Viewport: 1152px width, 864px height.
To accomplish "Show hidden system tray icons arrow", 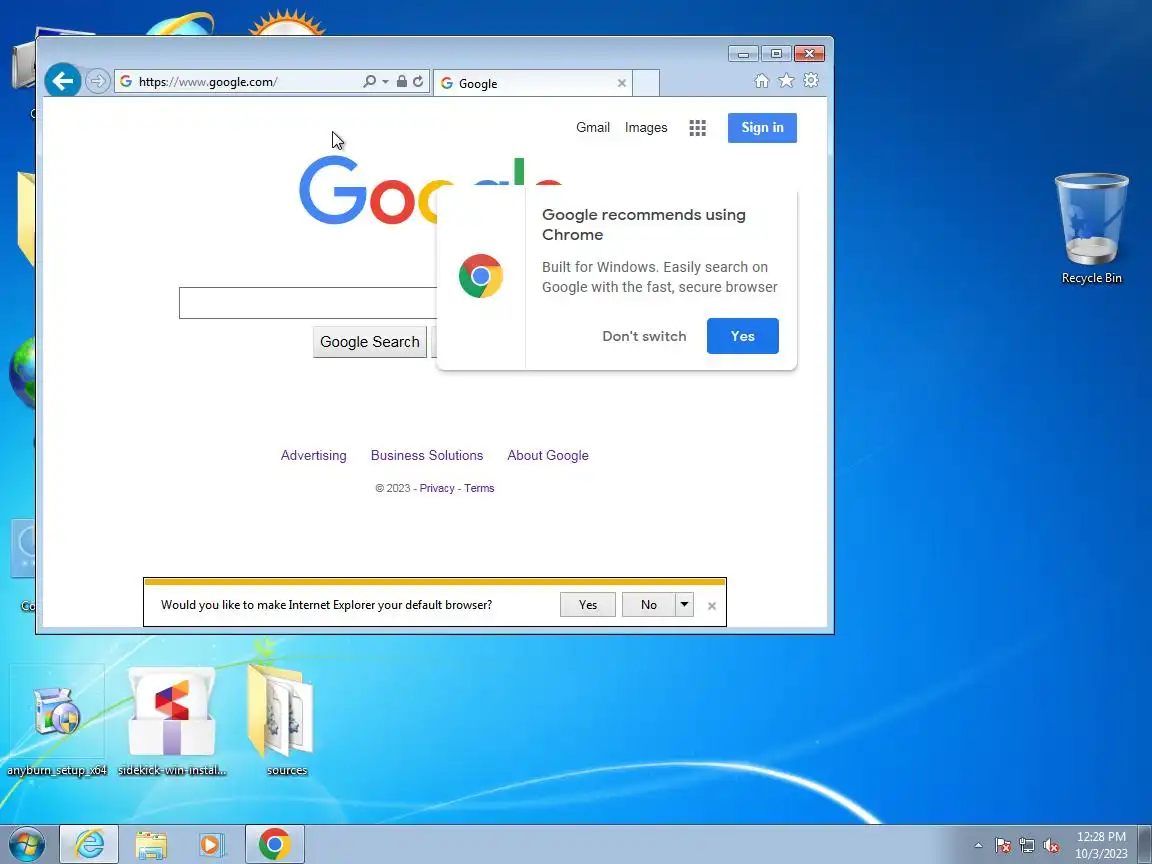I will click(978, 845).
